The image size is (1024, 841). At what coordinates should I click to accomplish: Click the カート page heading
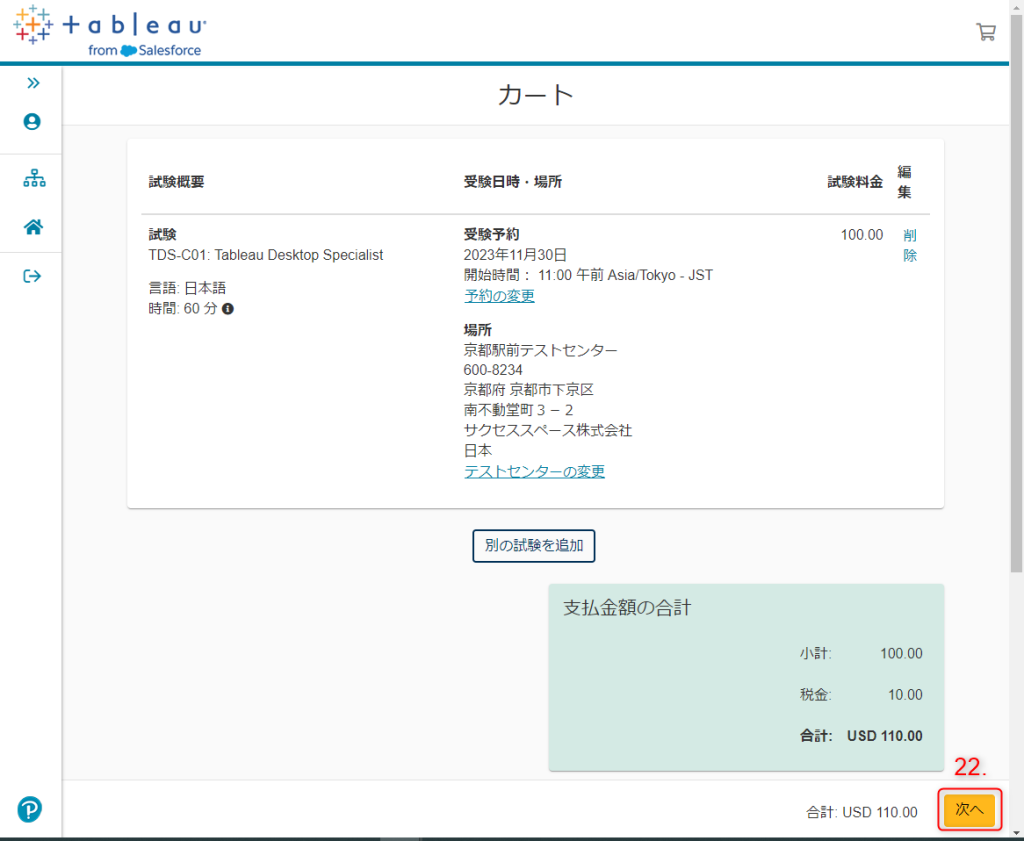[536, 95]
